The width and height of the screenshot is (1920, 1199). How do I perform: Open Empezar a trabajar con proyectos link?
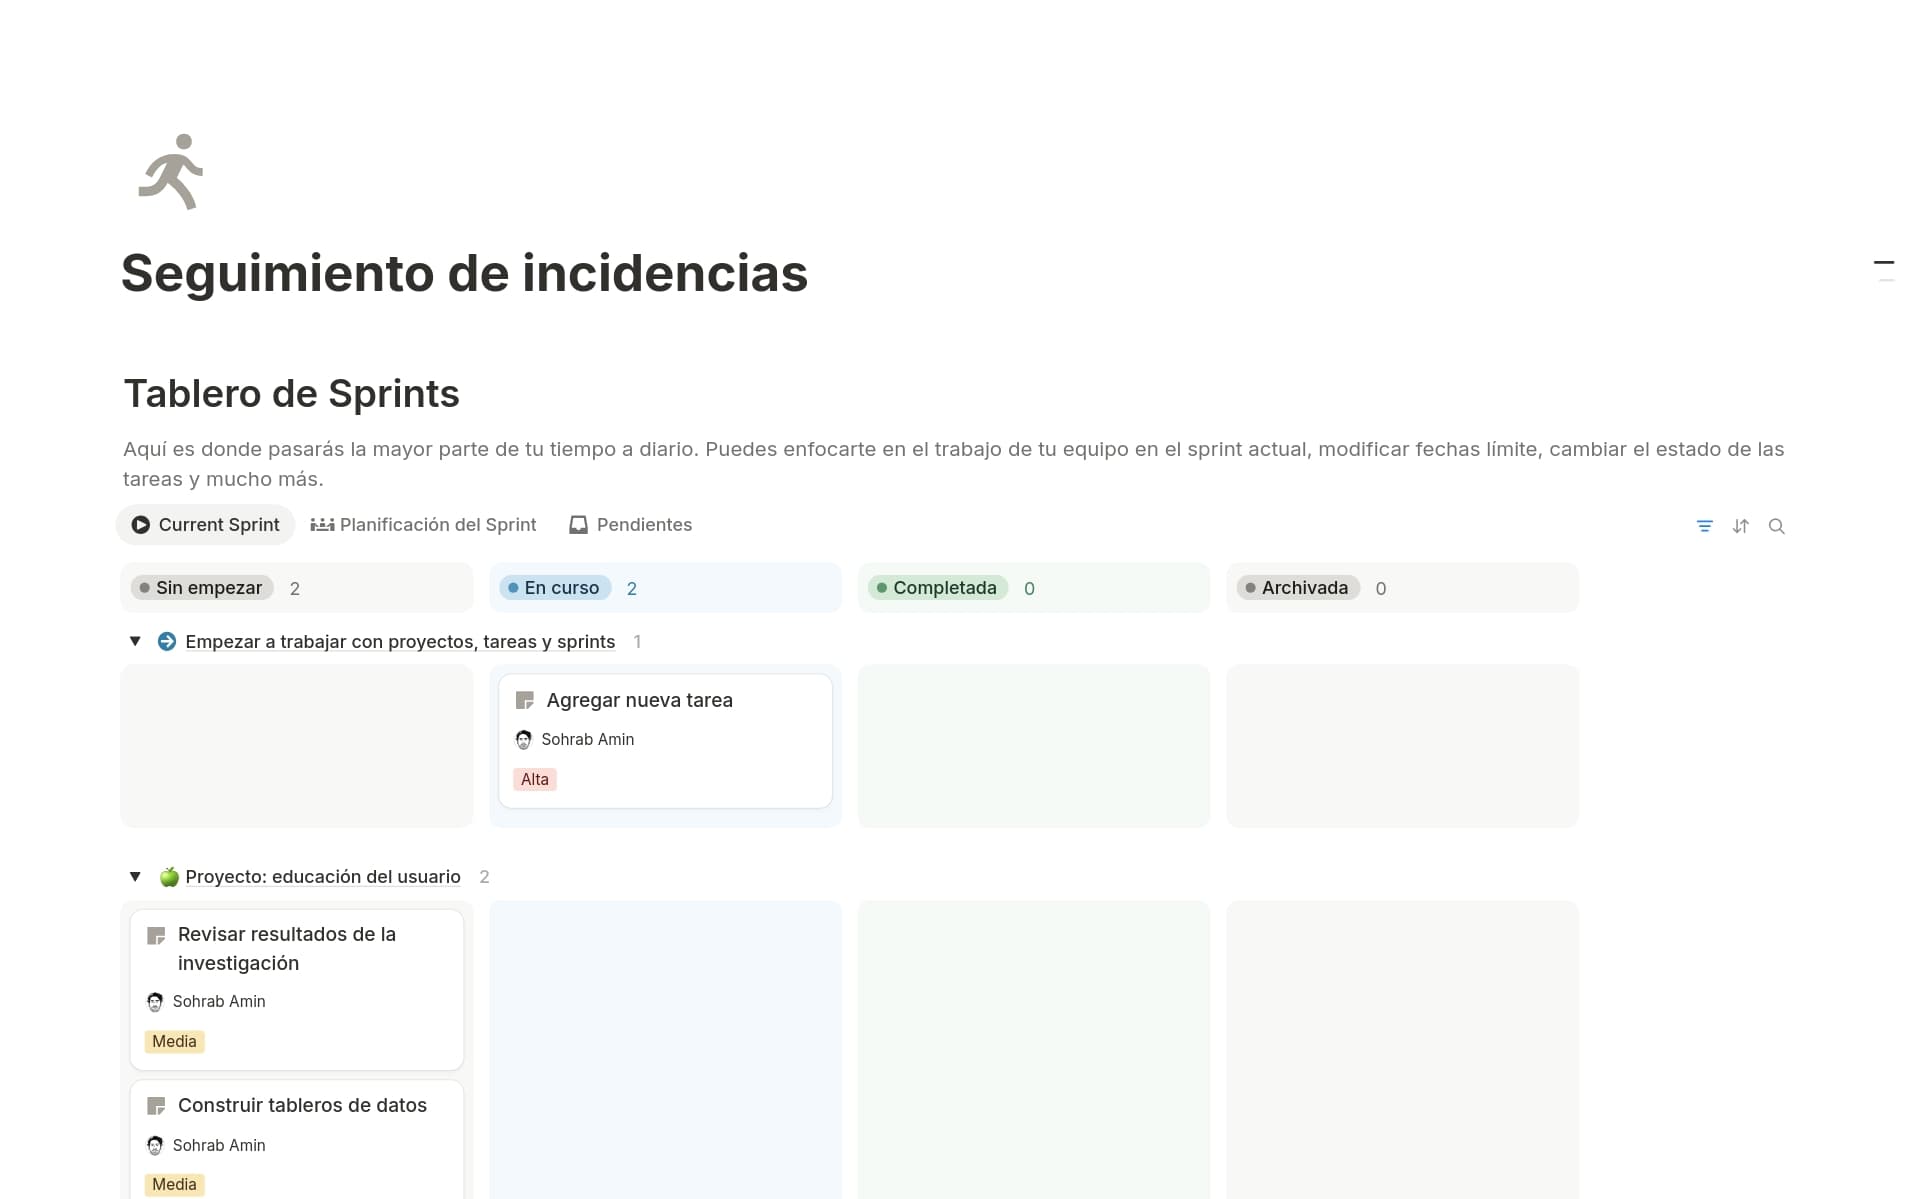(399, 642)
